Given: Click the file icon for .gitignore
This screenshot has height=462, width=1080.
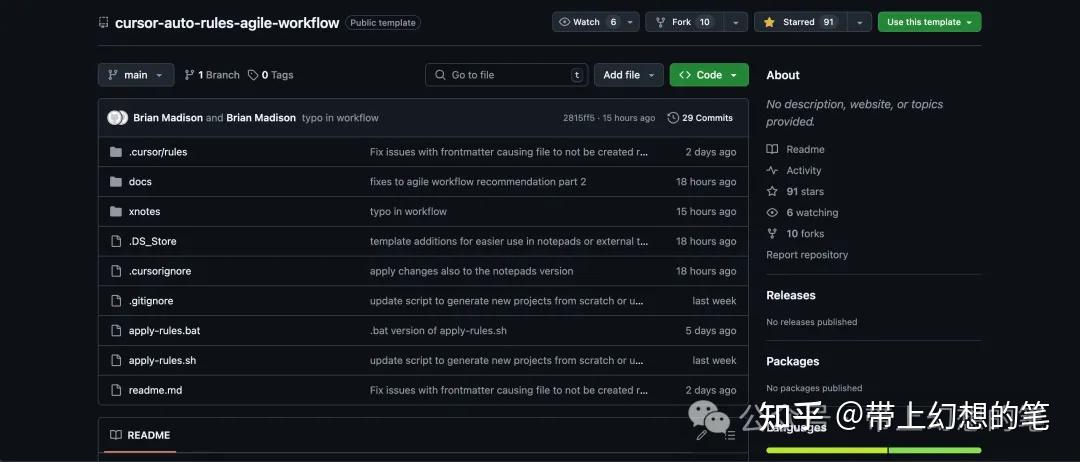Looking at the screenshot, I should pyautogui.click(x=116, y=301).
